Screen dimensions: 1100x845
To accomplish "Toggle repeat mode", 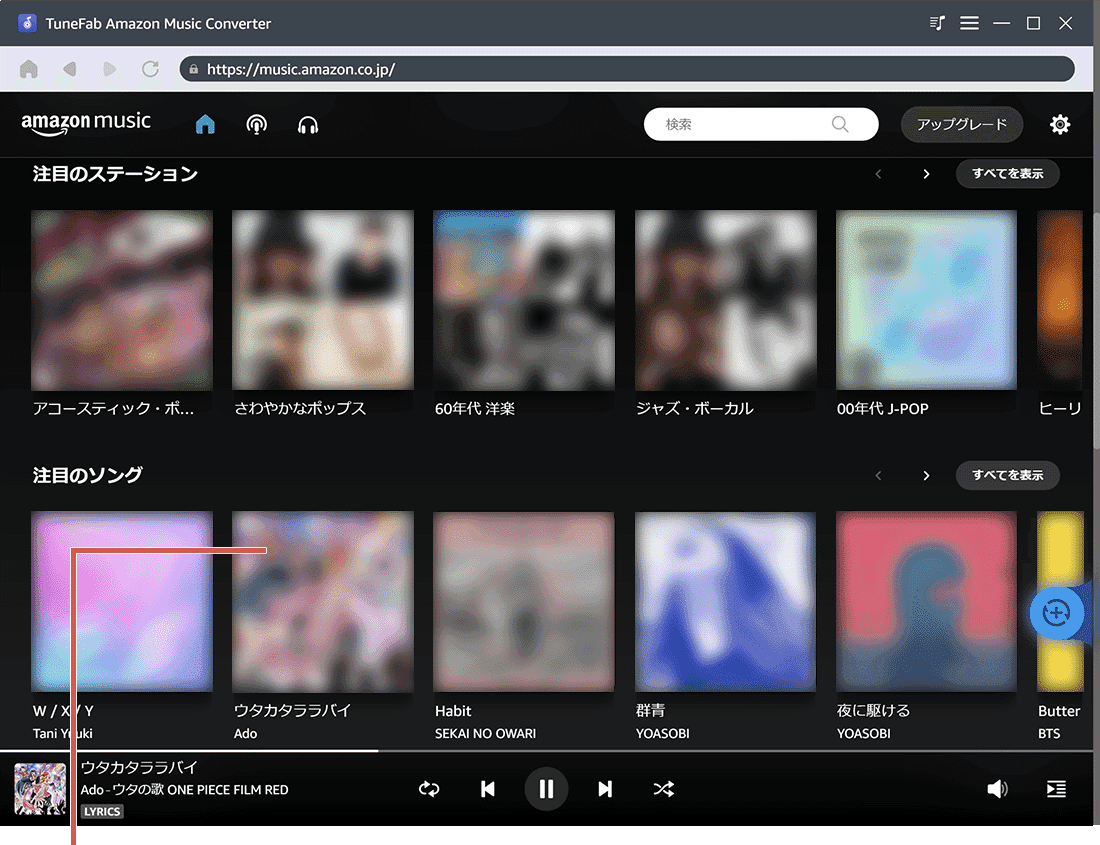I will (429, 789).
